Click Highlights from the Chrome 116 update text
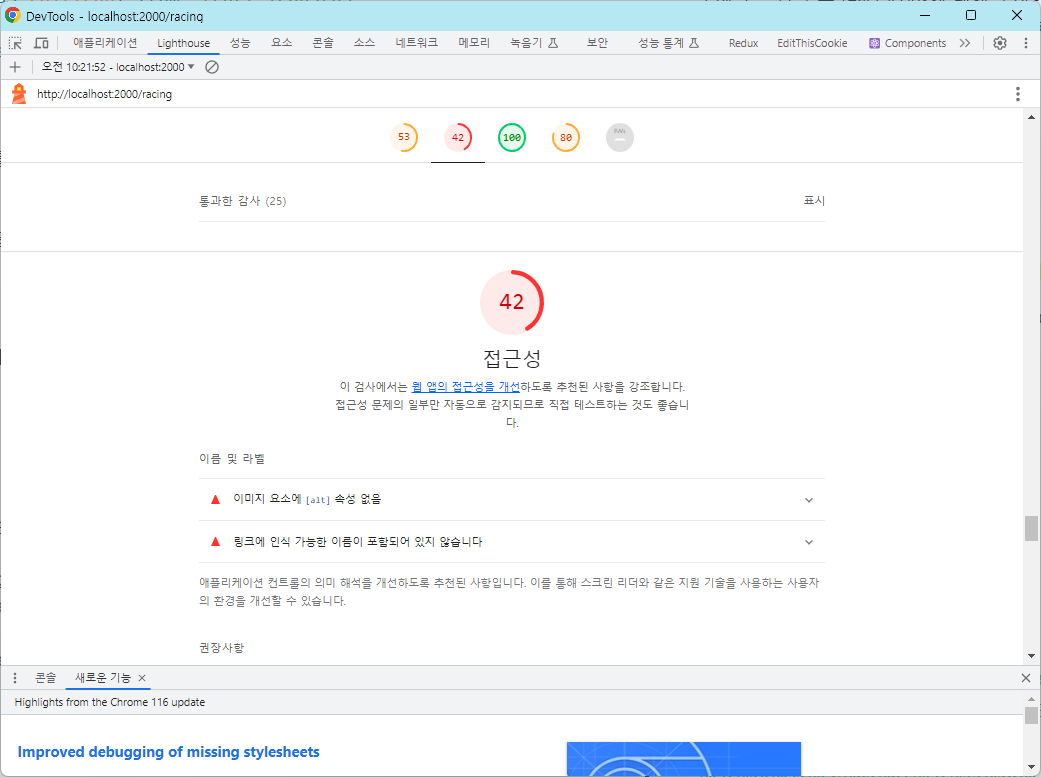This screenshot has height=777, width=1041. click(110, 702)
